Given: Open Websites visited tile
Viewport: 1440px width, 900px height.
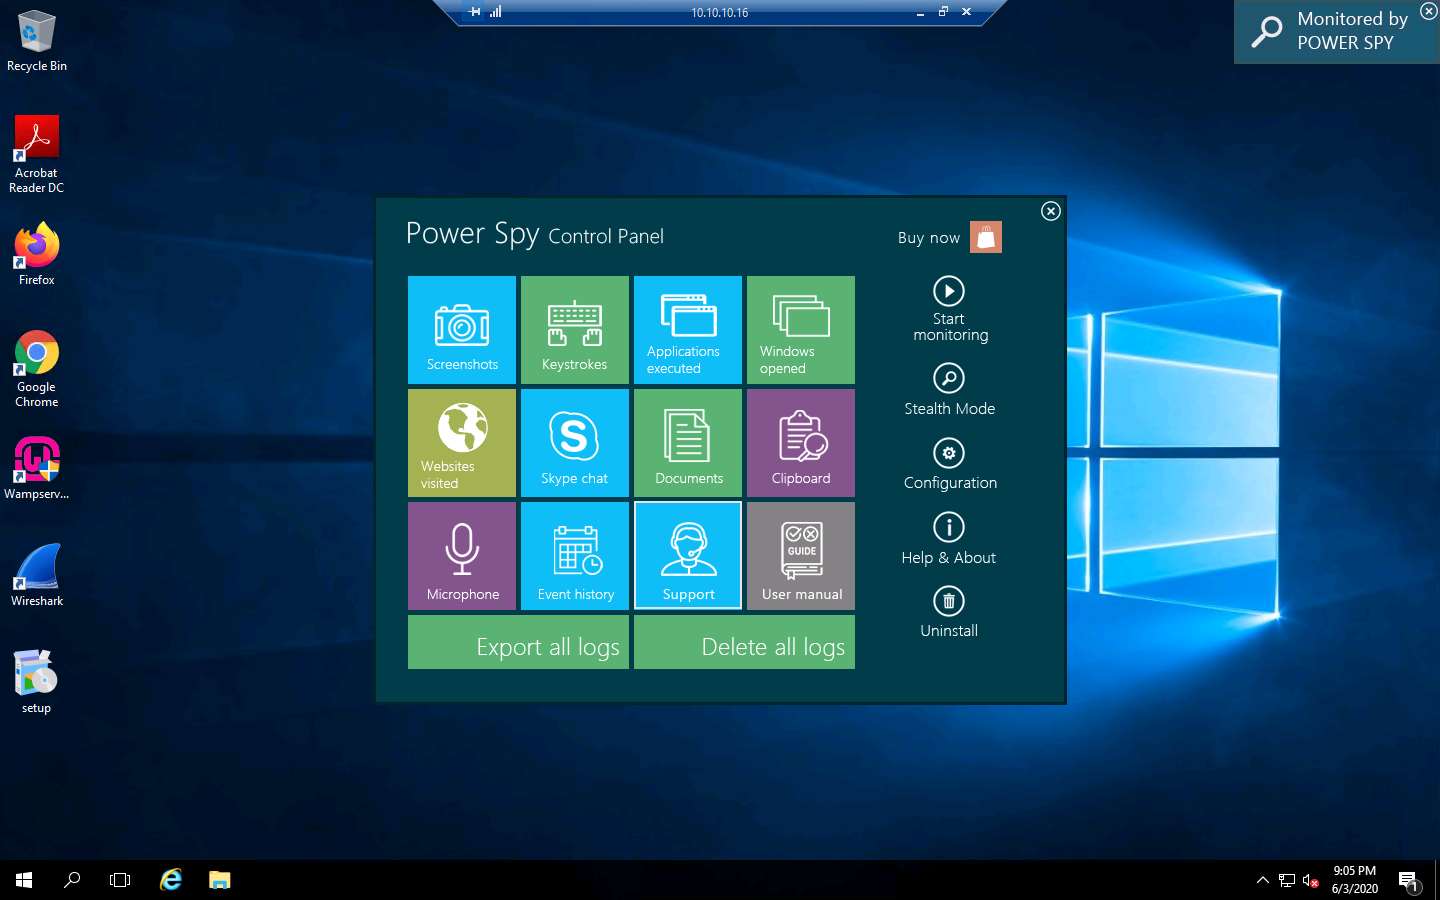Looking at the screenshot, I should [462, 443].
